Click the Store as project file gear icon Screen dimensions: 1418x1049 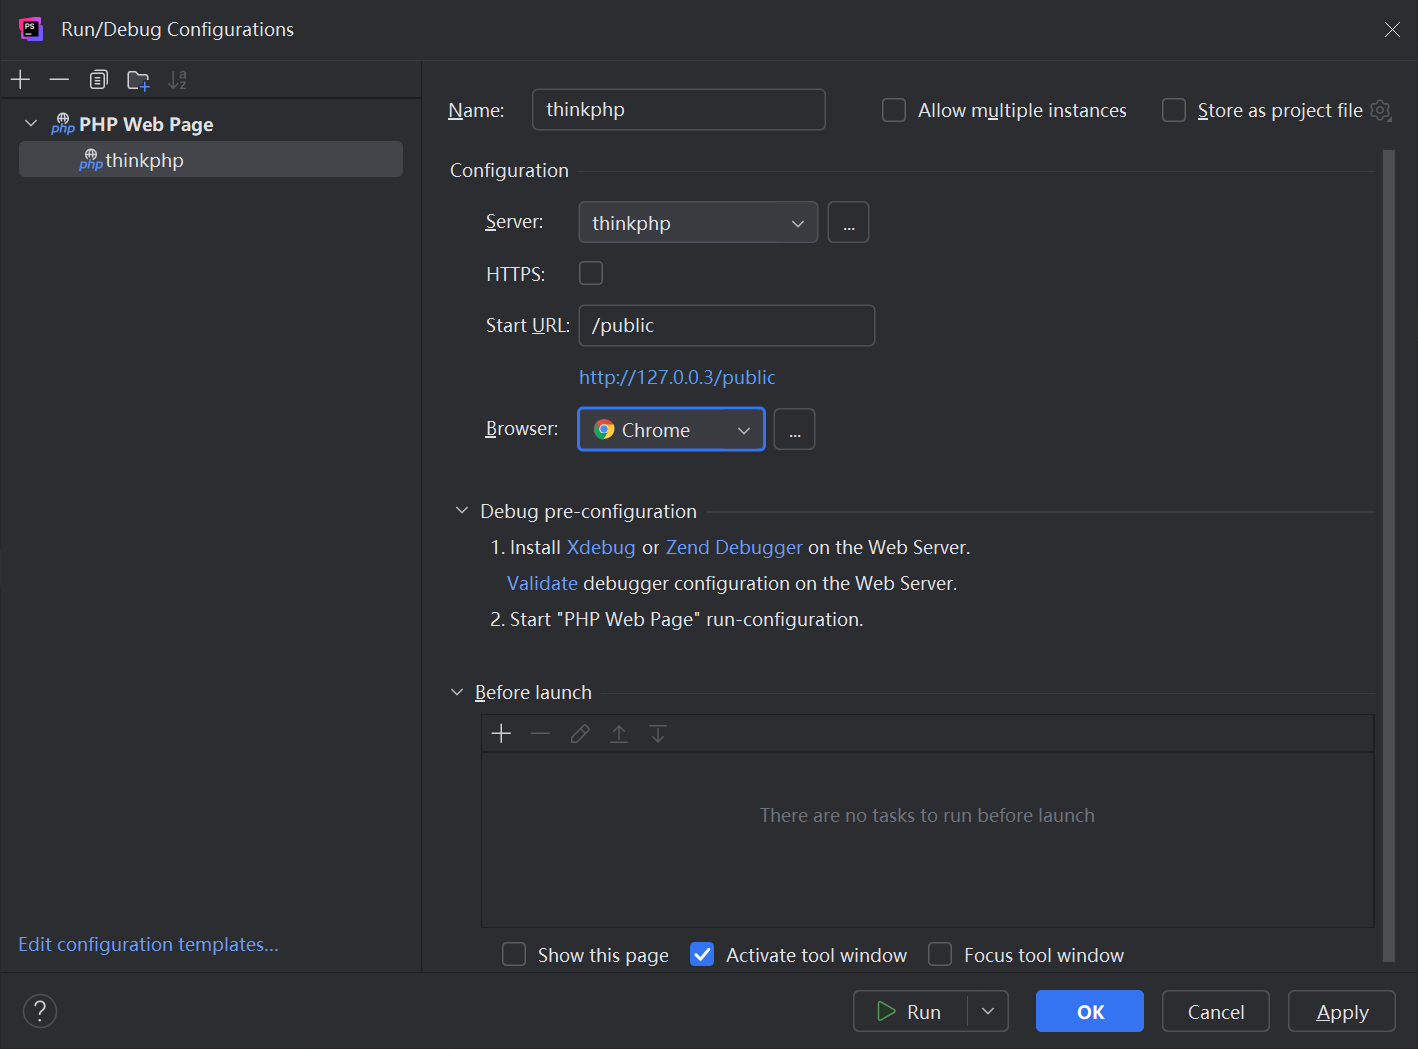pyautogui.click(x=1381, y=110)
